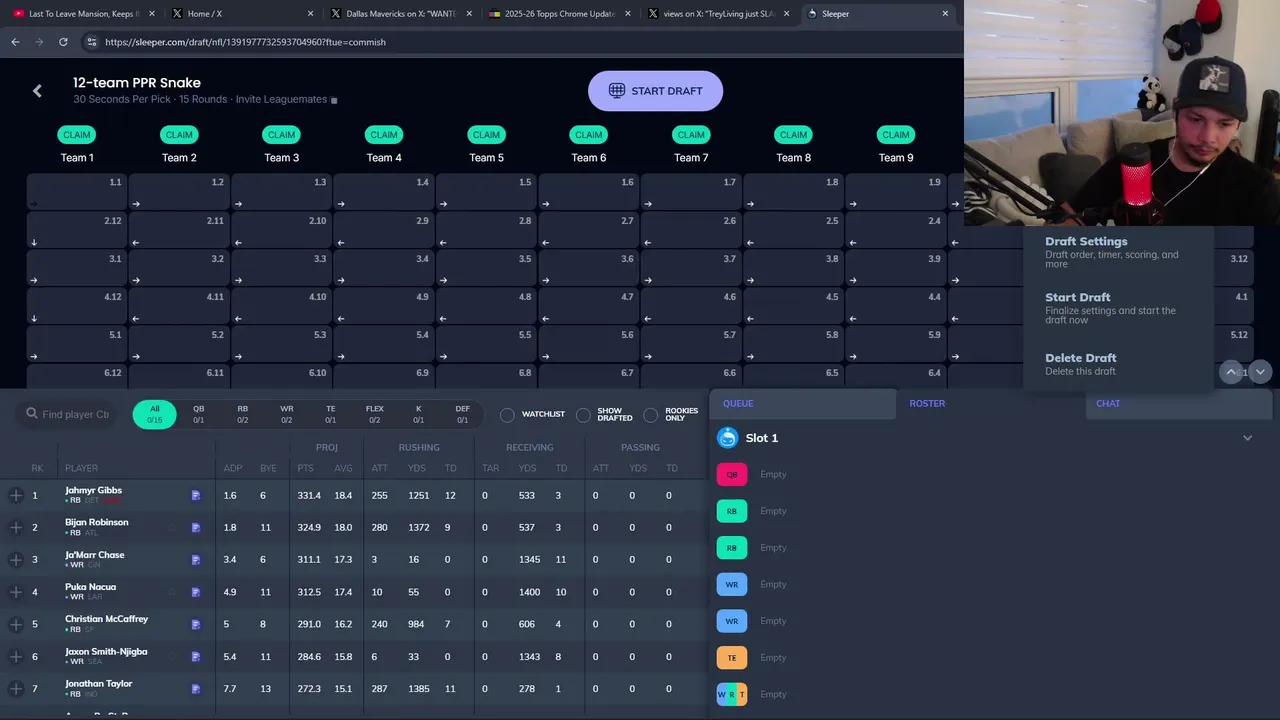The width and height of the screenshot is (1280, 720).
Task: Claim Team 5
Action: pyautogui.click(x=486, y=135)
